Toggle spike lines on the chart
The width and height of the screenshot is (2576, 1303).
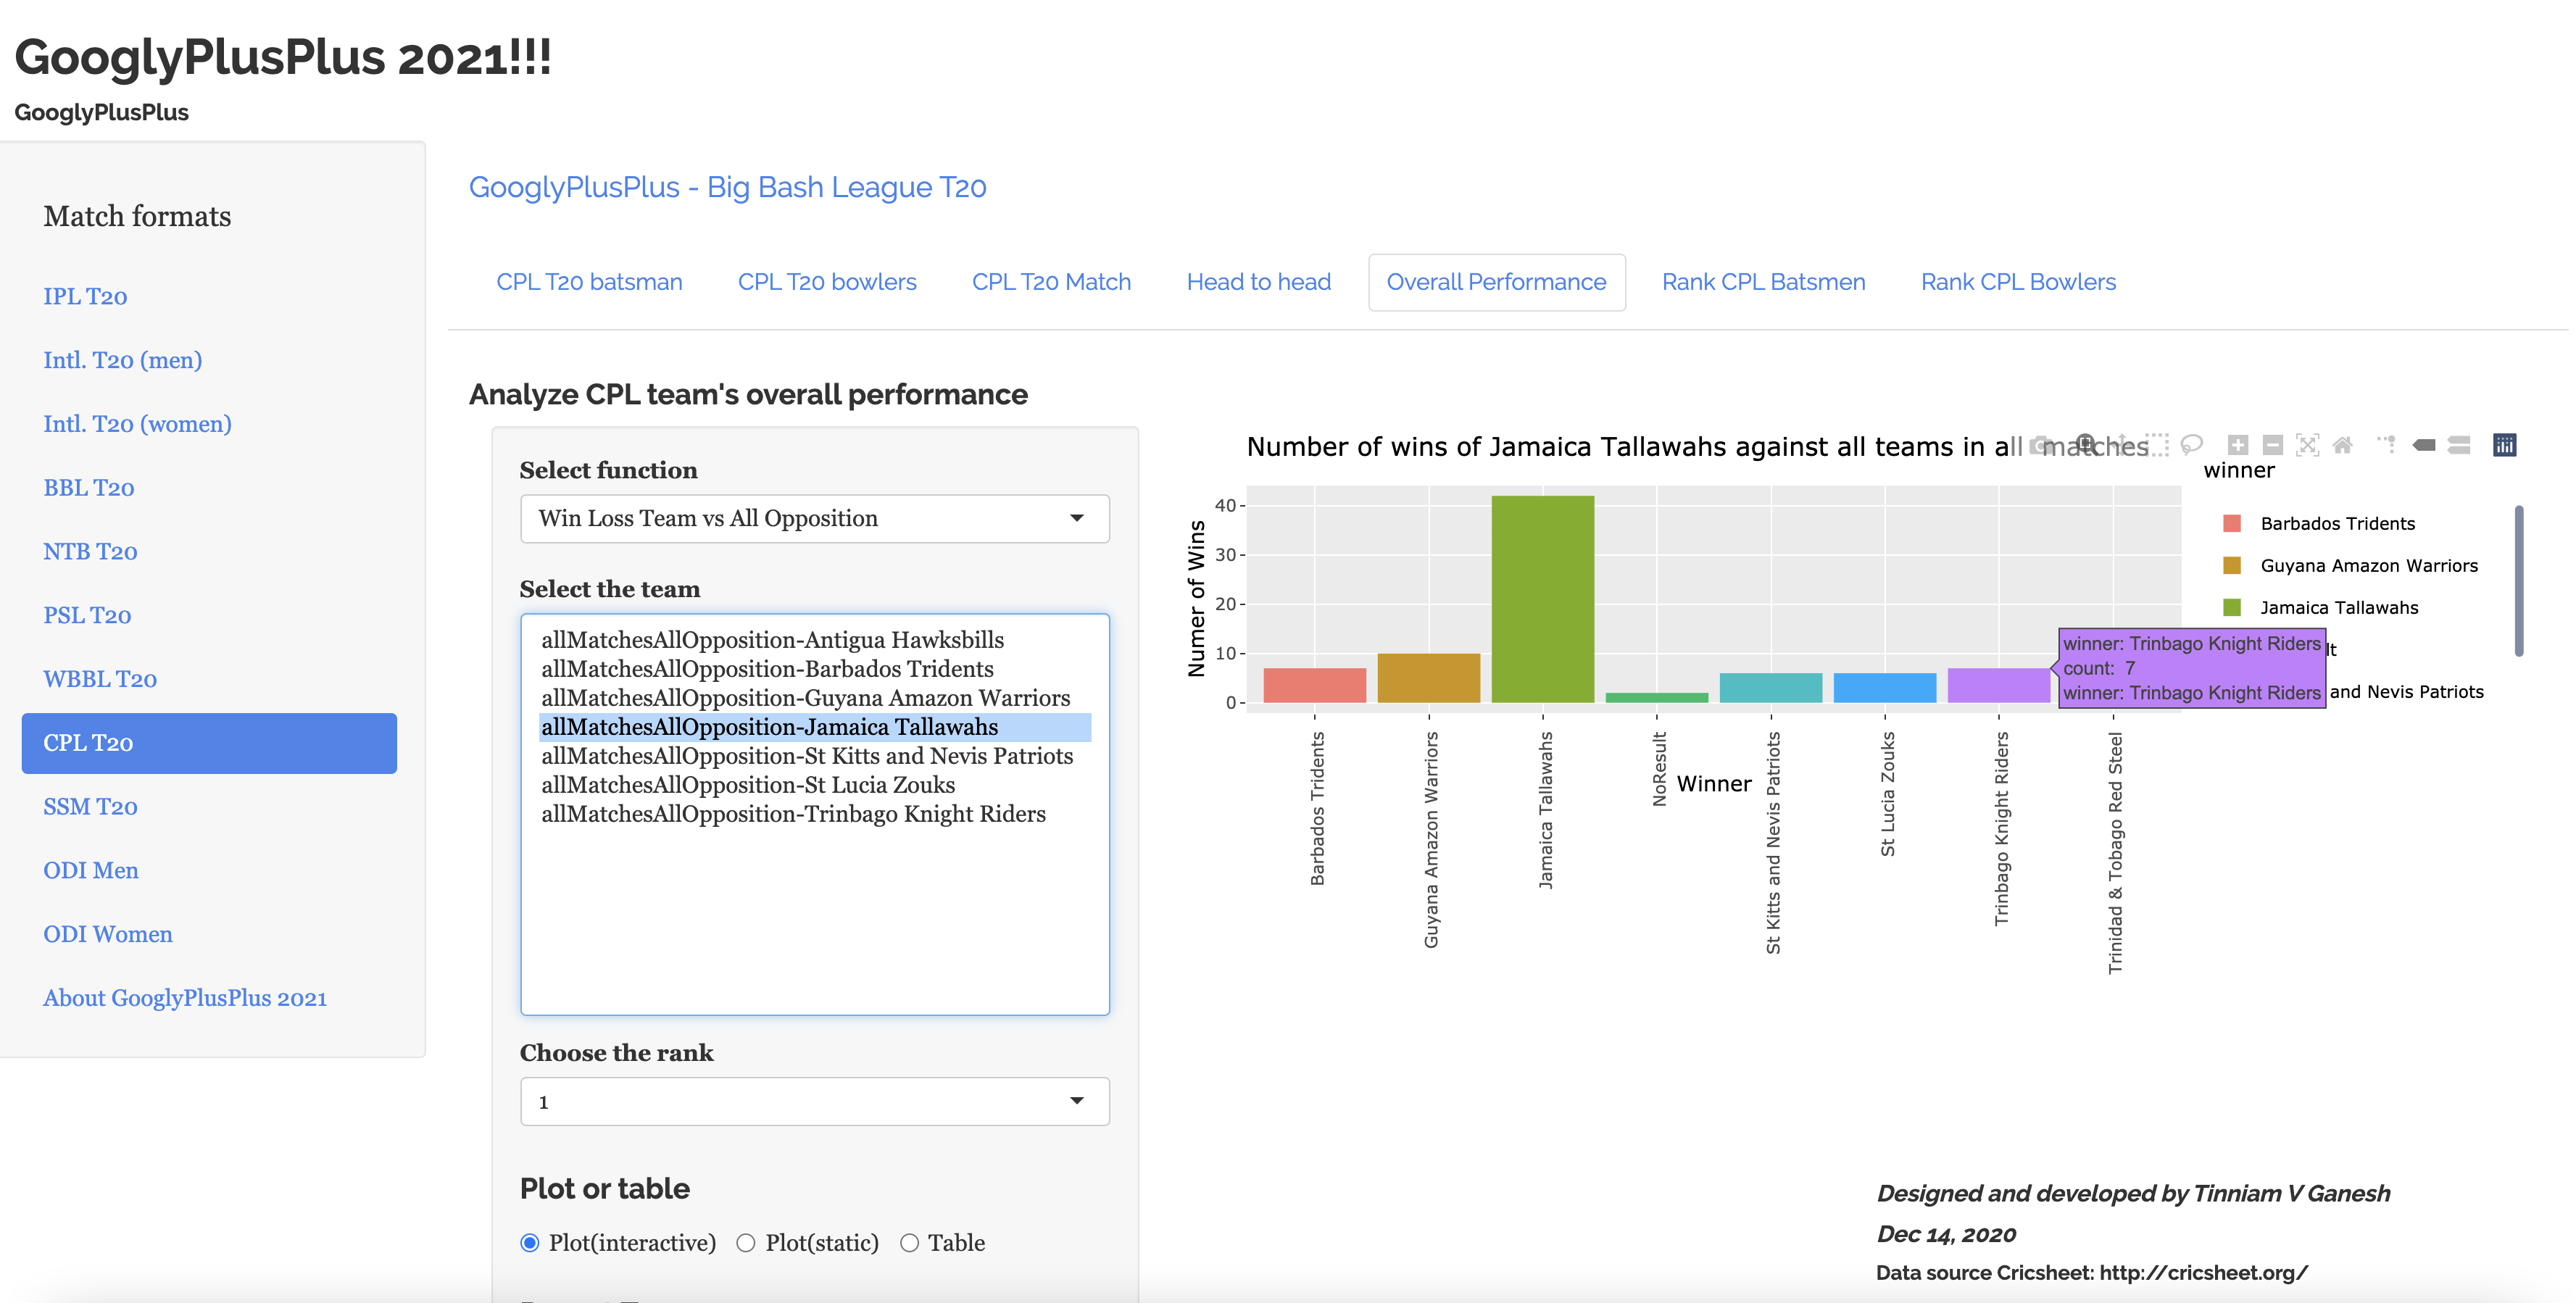2387,445
